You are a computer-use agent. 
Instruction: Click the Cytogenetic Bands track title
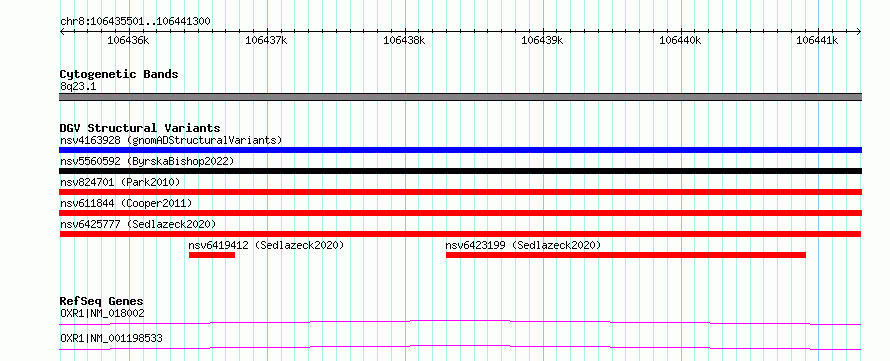(x=119, y=74)
